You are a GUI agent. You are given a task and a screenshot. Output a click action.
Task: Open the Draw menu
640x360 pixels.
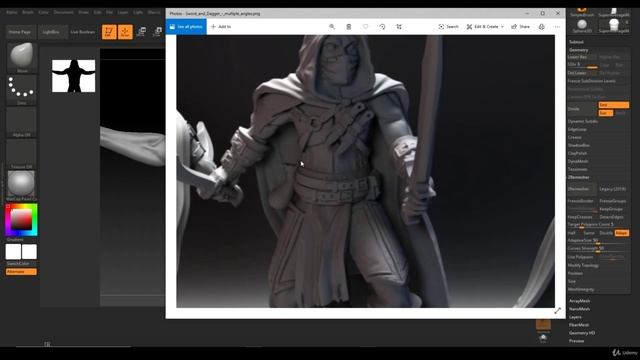pyautogui.click(x=83, y=12)
